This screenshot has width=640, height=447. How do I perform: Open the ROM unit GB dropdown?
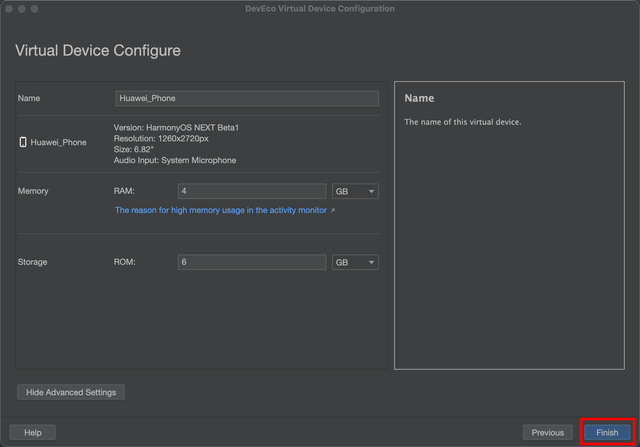click(x=355, y=262)
